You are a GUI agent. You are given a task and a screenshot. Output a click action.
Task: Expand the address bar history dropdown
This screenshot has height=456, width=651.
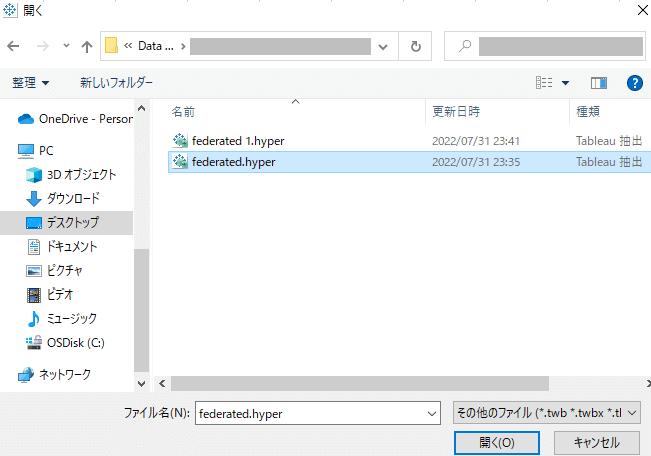[x=383, y=47]
